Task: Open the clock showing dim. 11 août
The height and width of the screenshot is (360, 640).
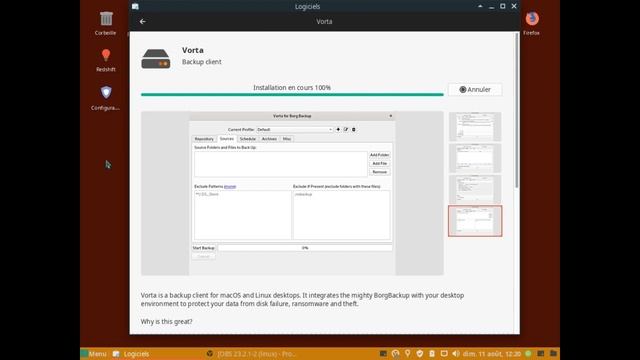Action: pyautogui.click(x=492, y=354)
